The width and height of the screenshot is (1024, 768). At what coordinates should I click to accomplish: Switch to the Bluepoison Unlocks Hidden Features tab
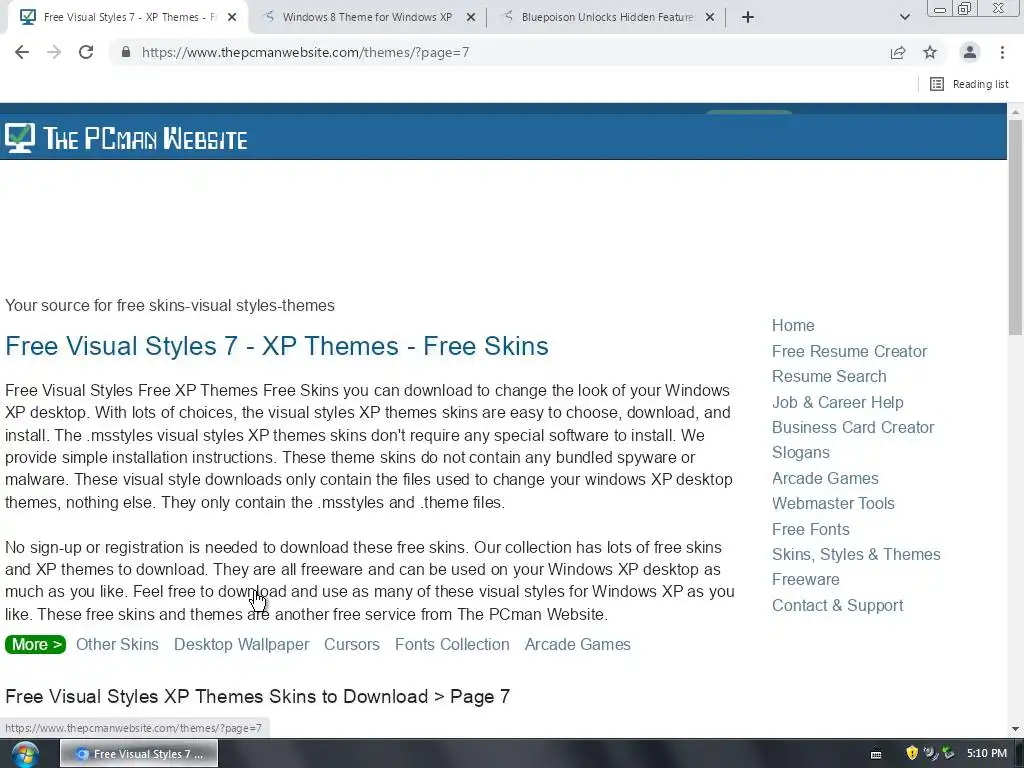[x=607, y=17]
